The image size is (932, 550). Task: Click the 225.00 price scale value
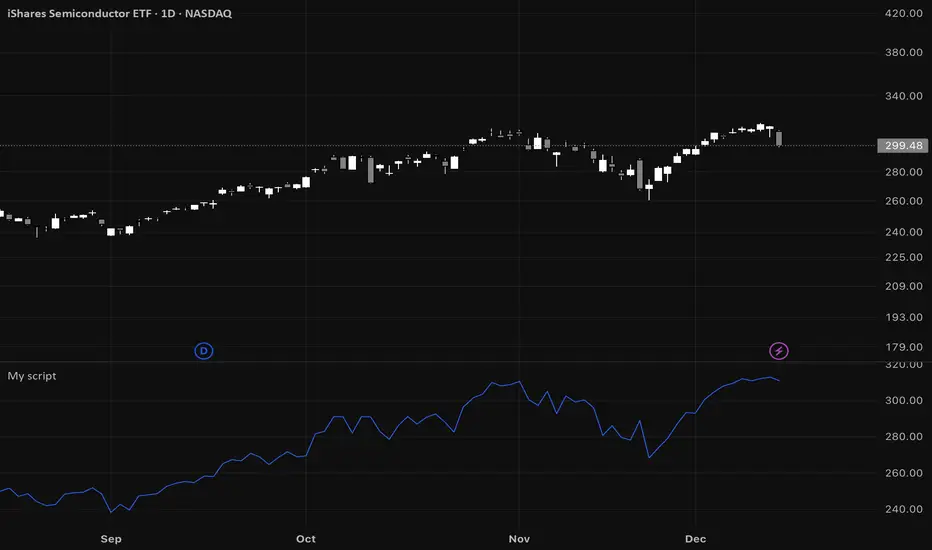coord(903,257)
